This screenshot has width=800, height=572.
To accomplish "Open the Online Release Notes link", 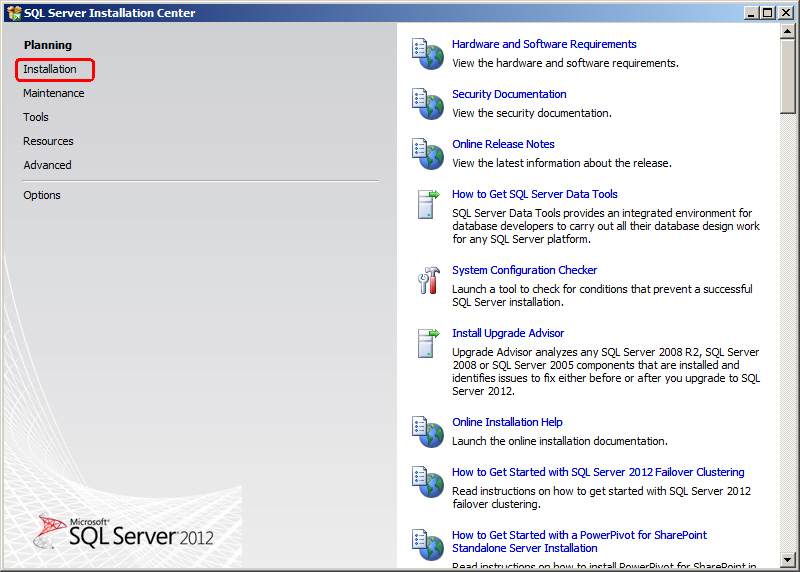I will 503,144.
